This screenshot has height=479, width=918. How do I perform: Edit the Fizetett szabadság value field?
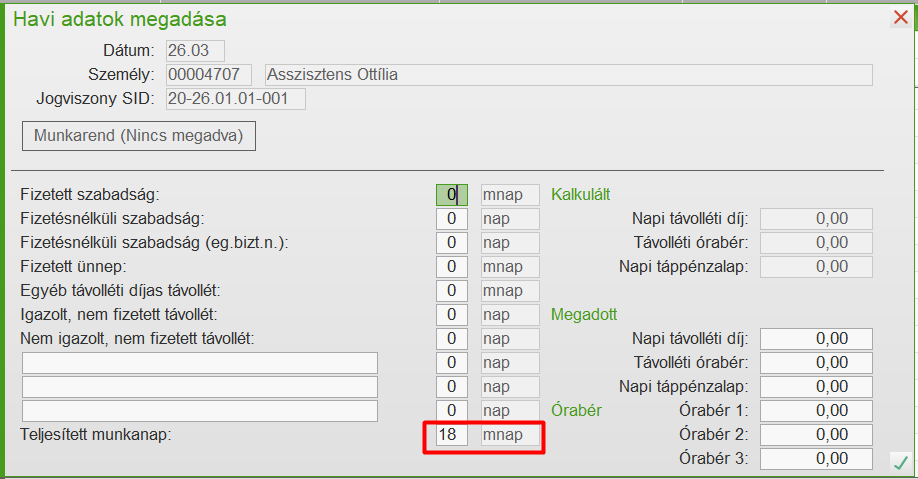(x=452, y=195)
